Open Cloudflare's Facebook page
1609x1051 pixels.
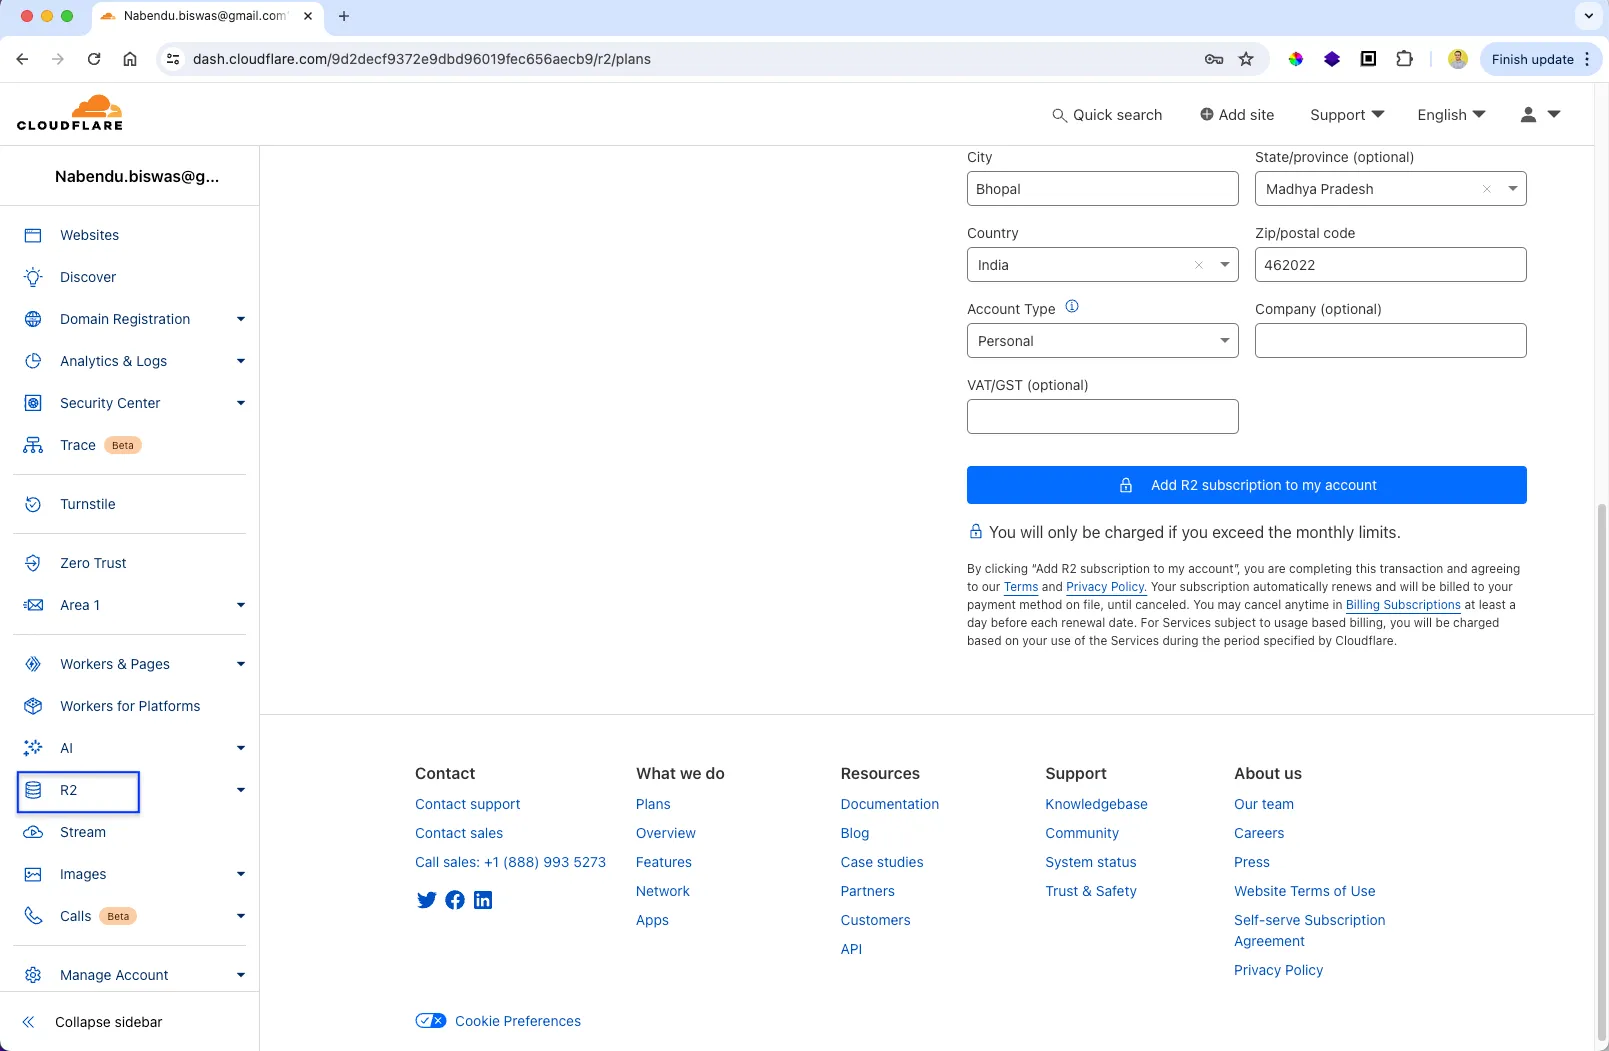(x=455, y=900)
